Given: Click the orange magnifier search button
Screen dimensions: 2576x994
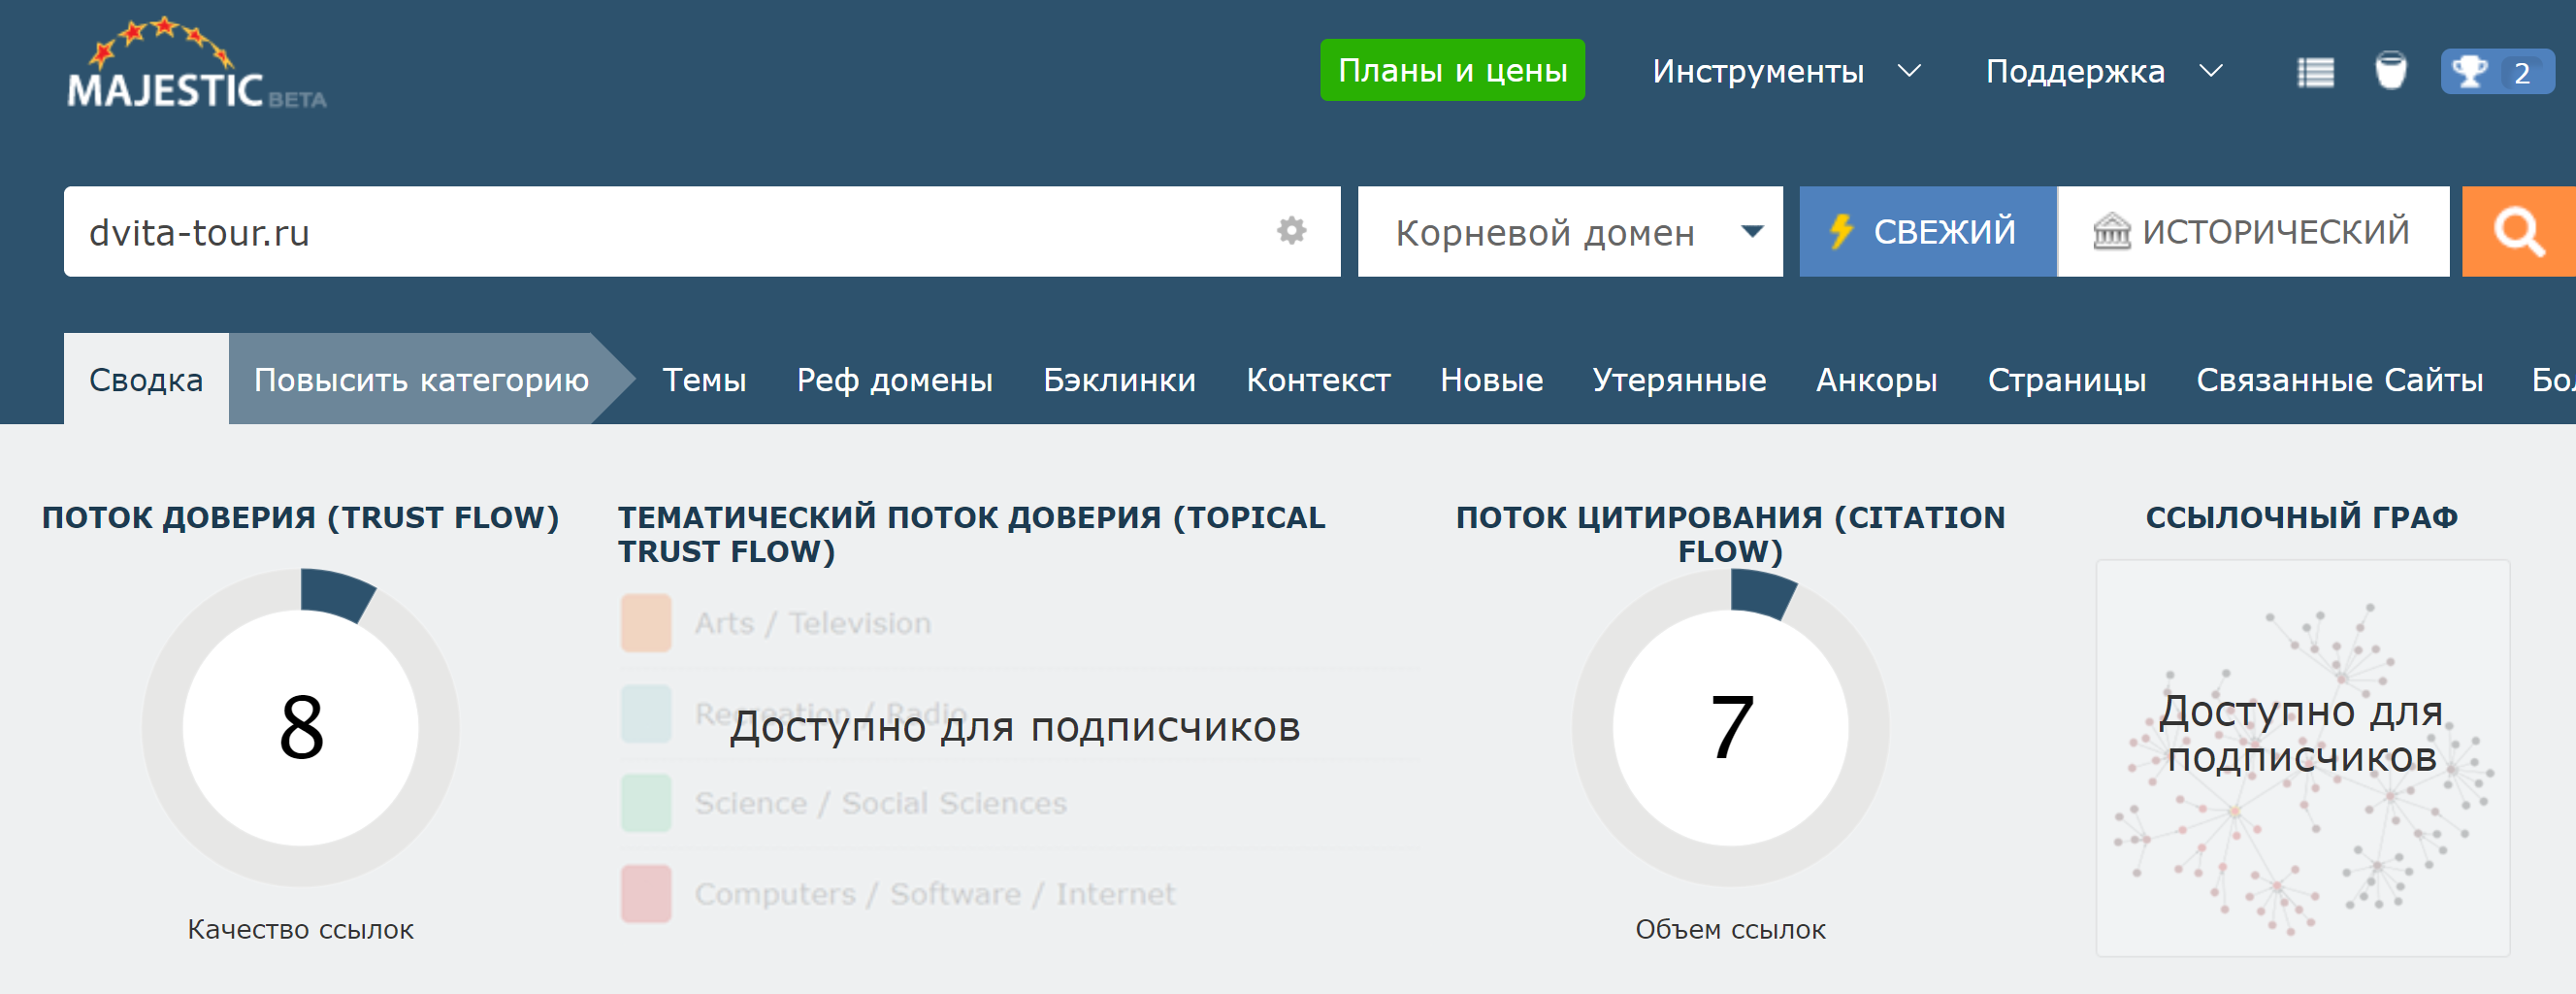Looking at the screenshot, I should click(x=2518, y=231).
